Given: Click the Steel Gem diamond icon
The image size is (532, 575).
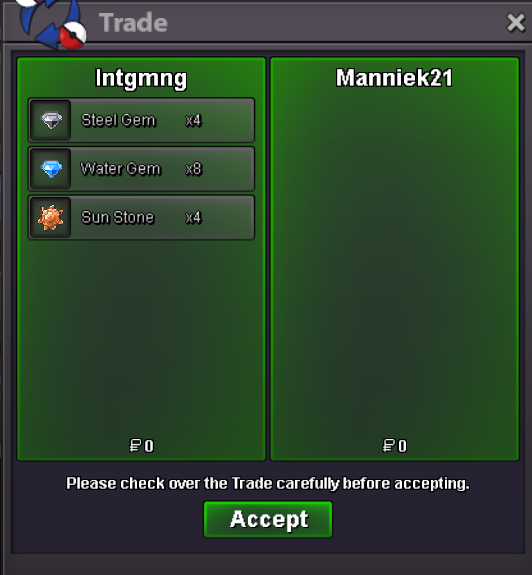Looking at the screenshot, I should pyautogui.click(x=51, y=120).
